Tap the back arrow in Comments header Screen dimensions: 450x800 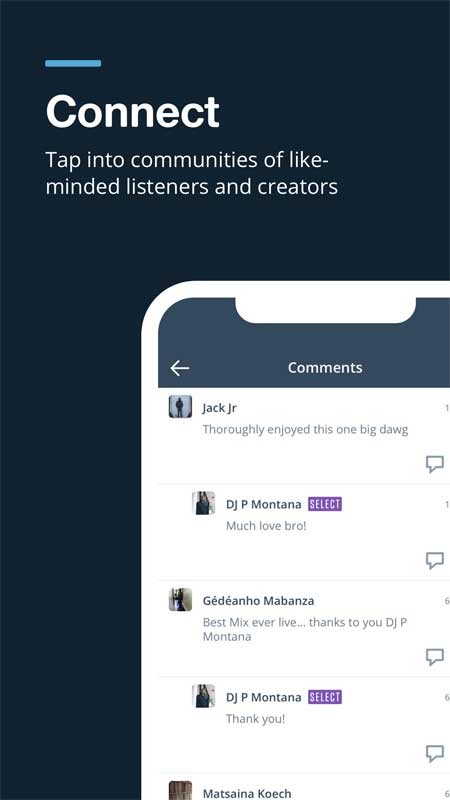tap(180, 368)
